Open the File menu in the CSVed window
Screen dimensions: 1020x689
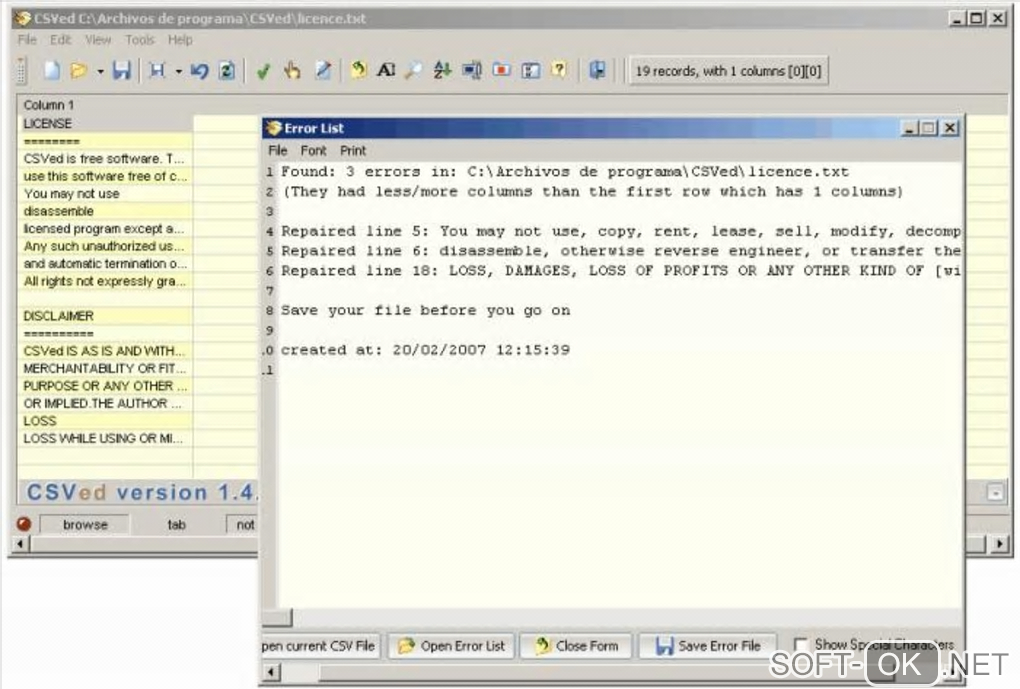[27, 40]
